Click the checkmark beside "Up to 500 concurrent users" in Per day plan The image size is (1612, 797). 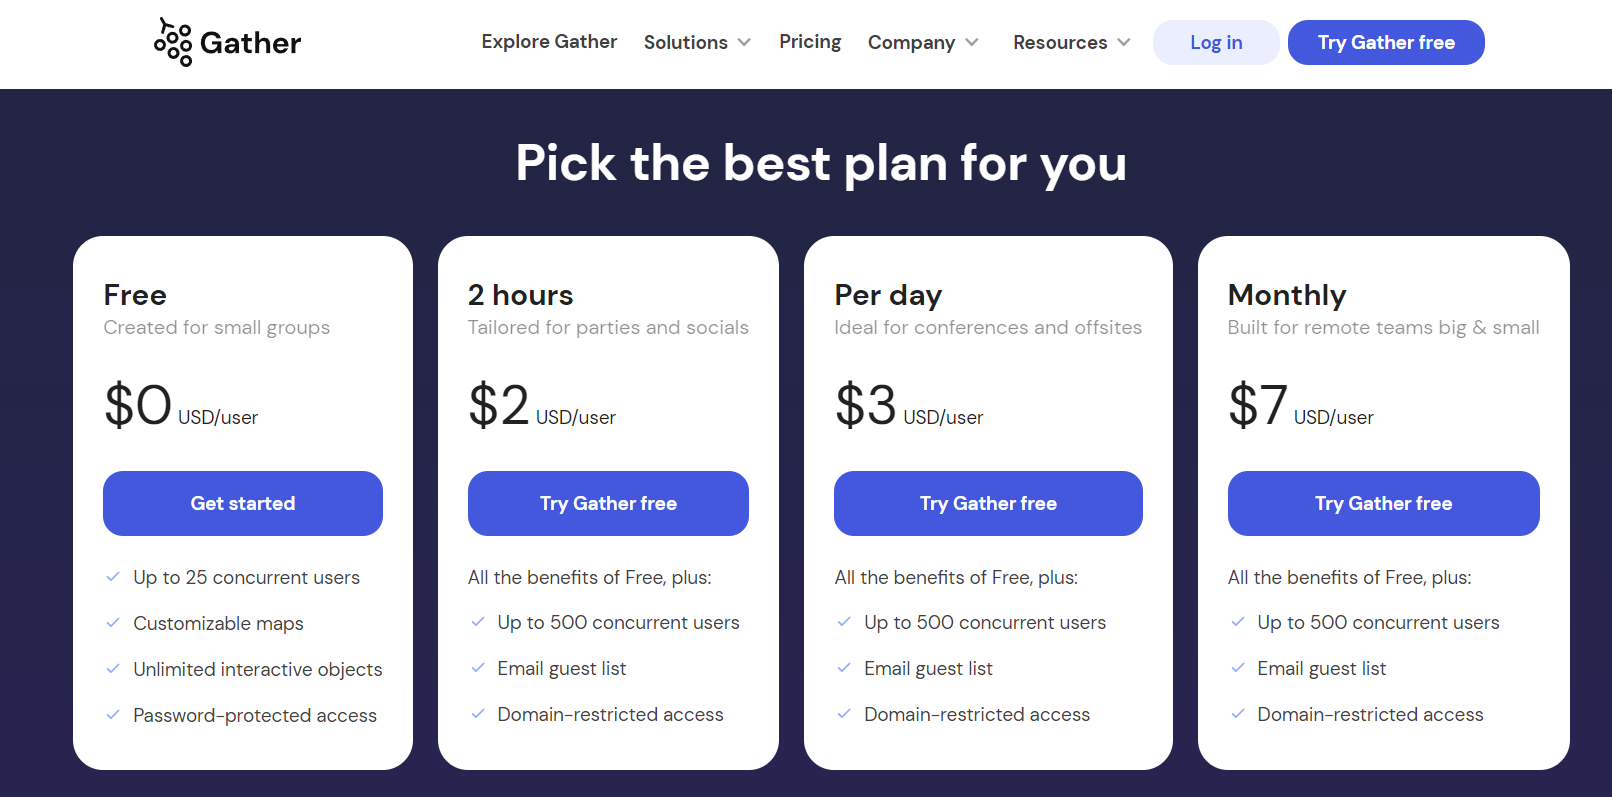click(x=843, y=622)
